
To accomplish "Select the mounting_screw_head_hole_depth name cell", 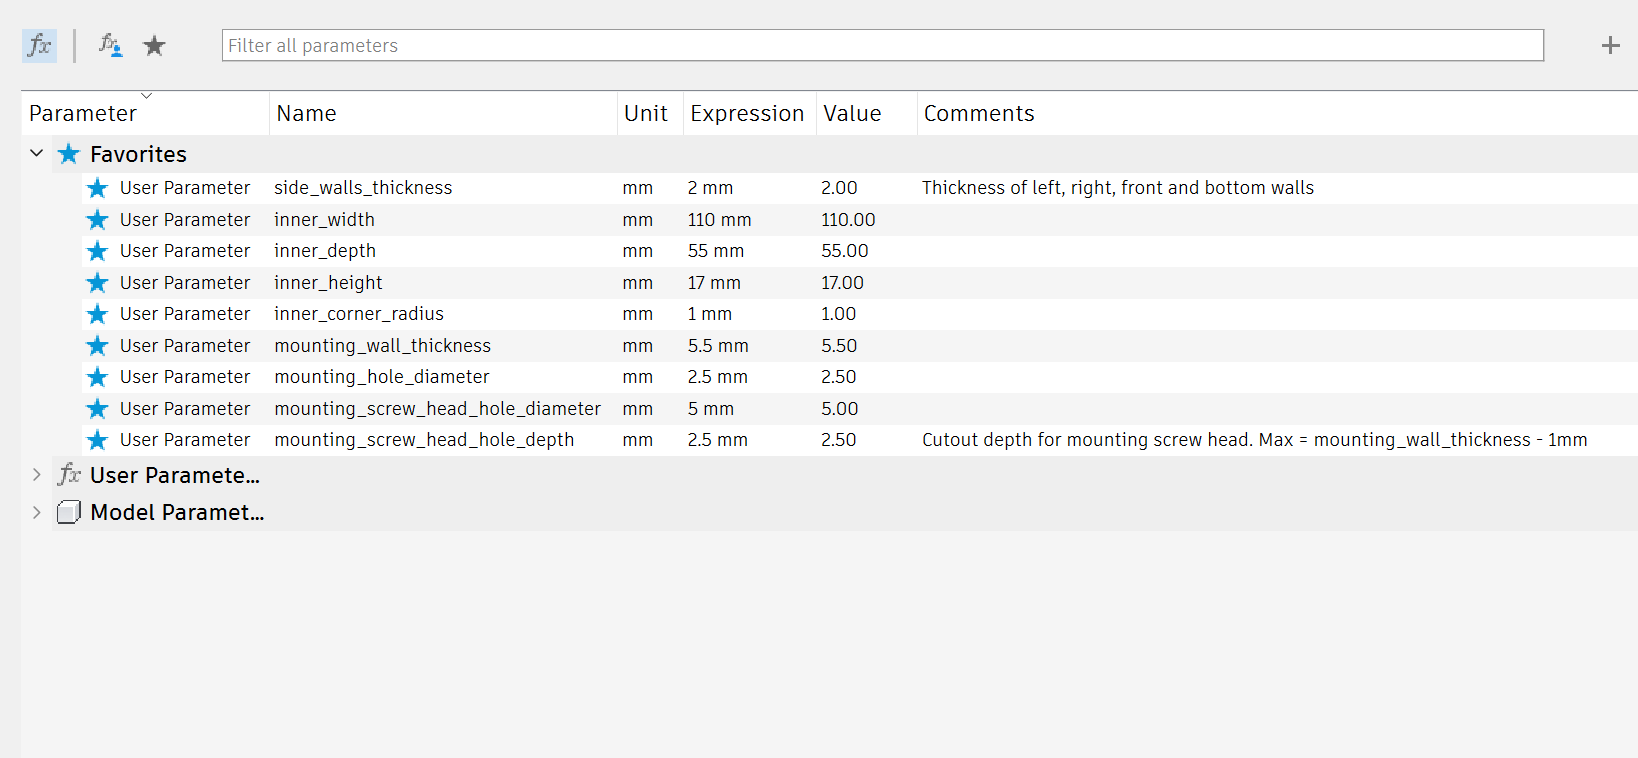I will tap(424, 440).
